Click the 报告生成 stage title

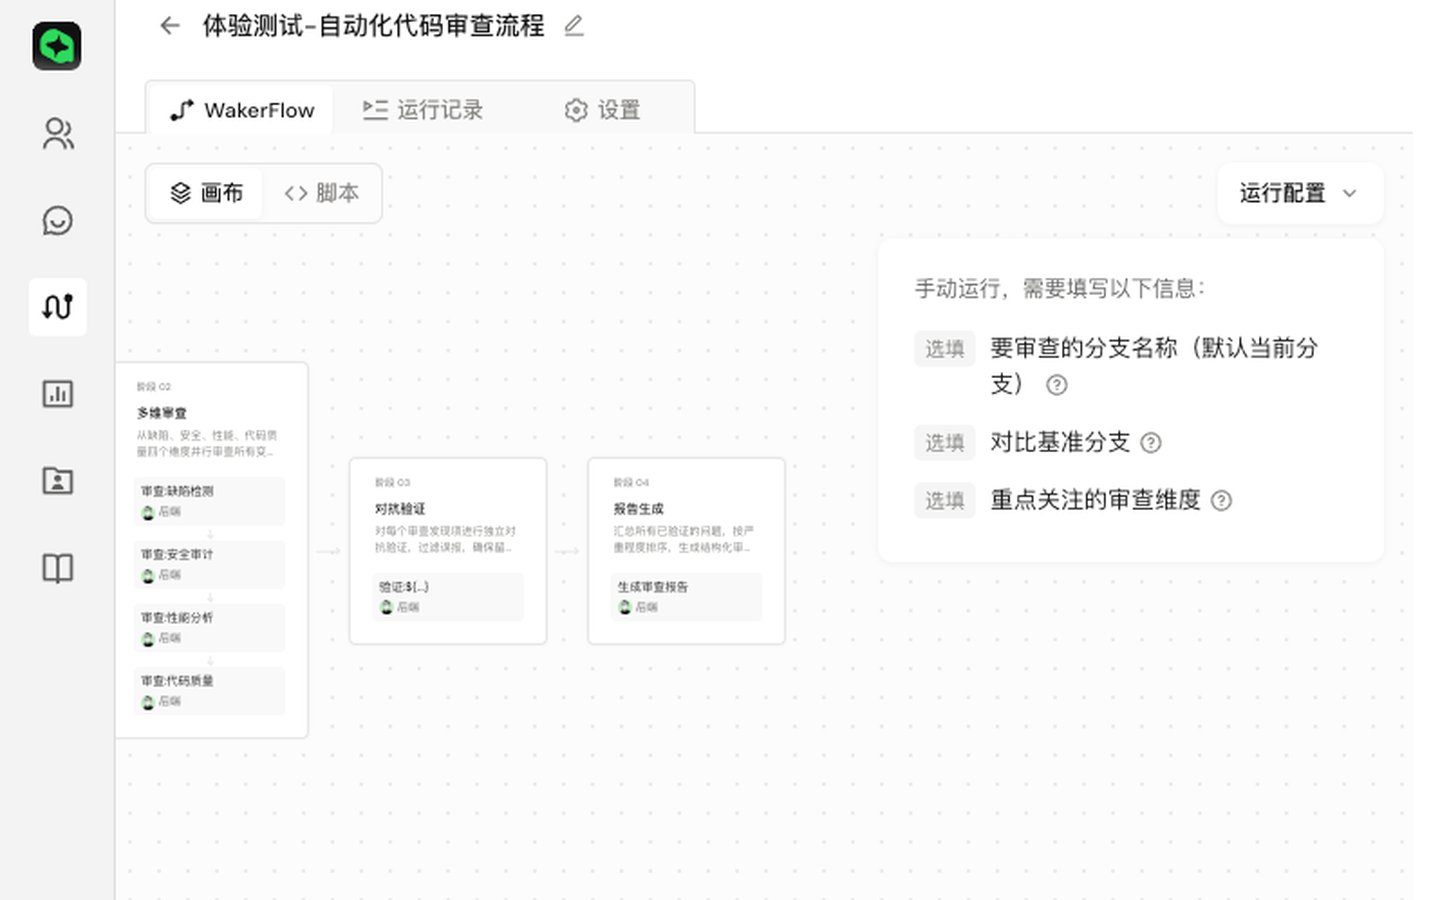click(x=639, y=509)
